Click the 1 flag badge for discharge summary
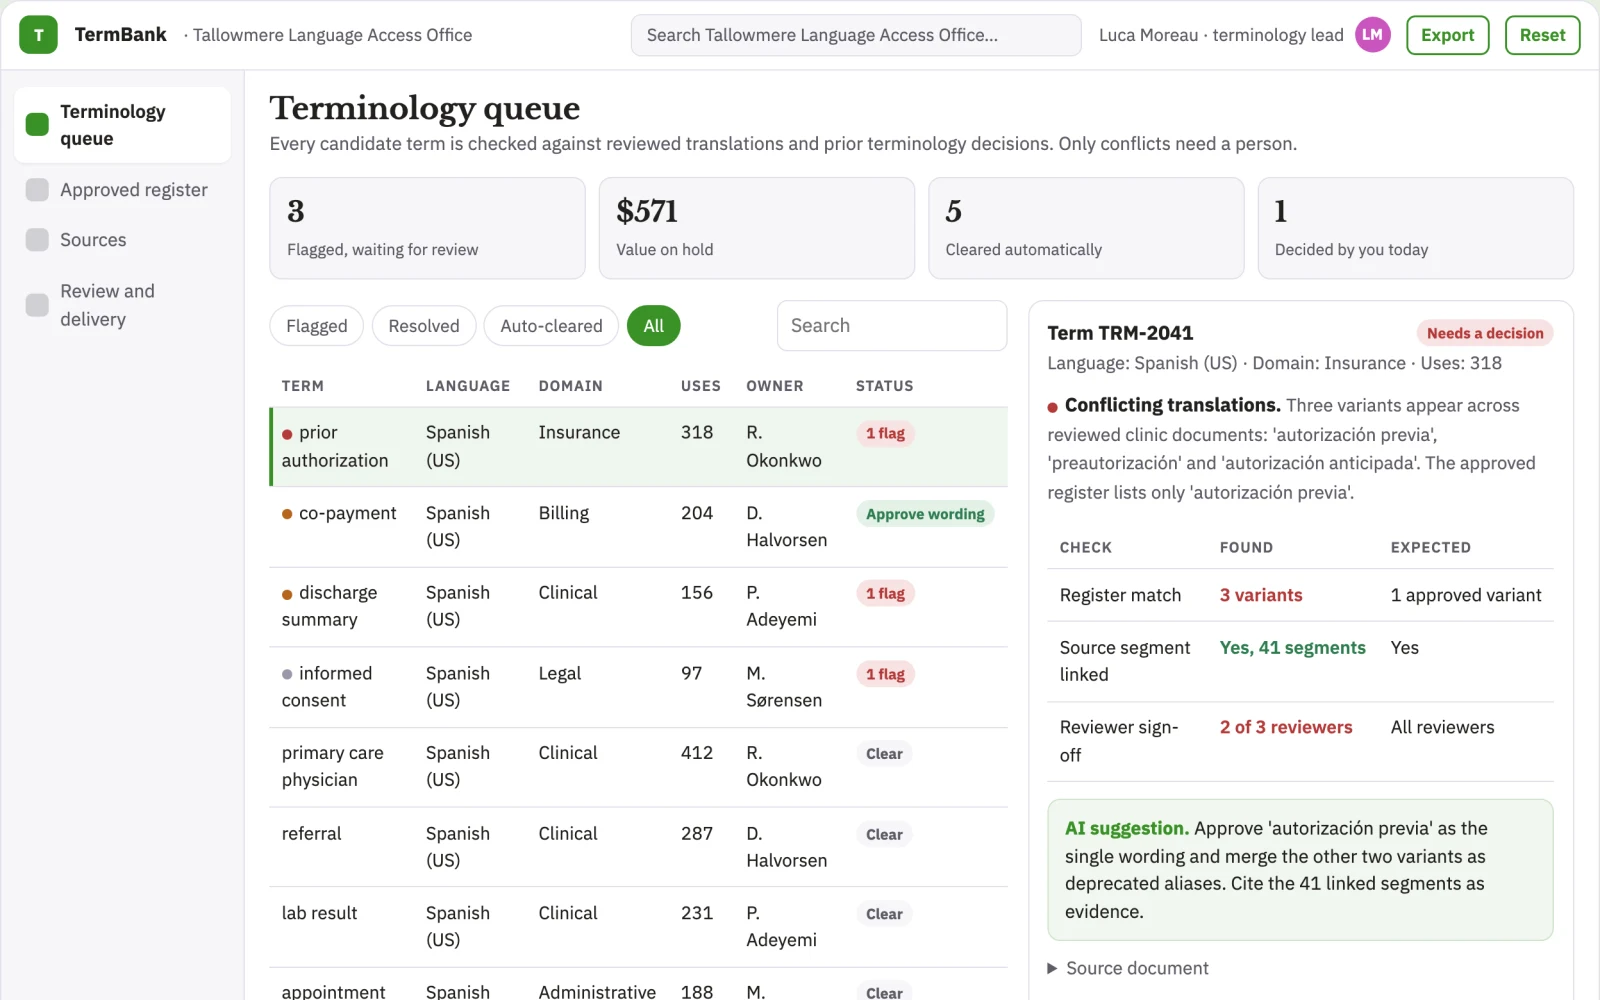The image size is (1600, 1000). [x=885, y=594]
